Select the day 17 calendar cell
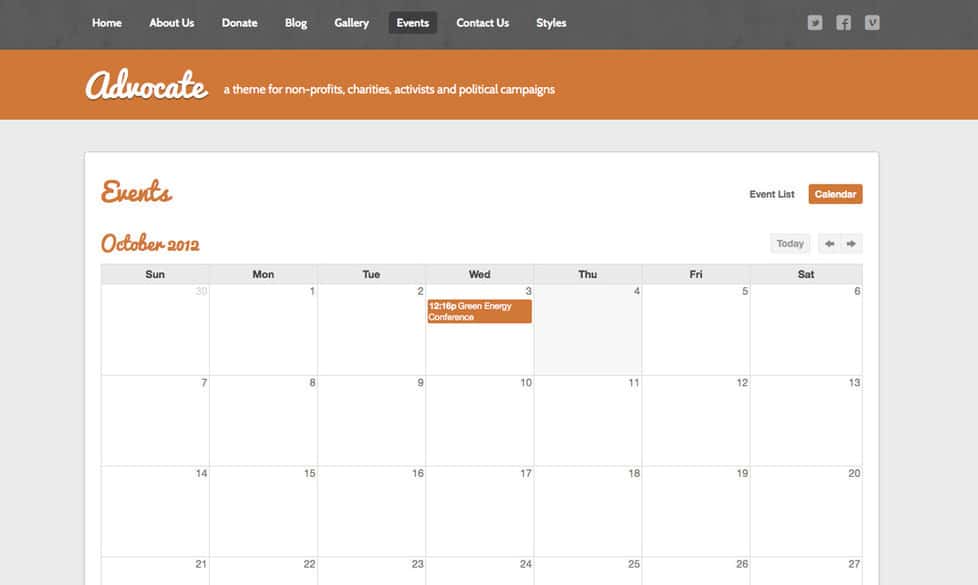Viewport: 978px width, 585px height. (x=480, y=511)
